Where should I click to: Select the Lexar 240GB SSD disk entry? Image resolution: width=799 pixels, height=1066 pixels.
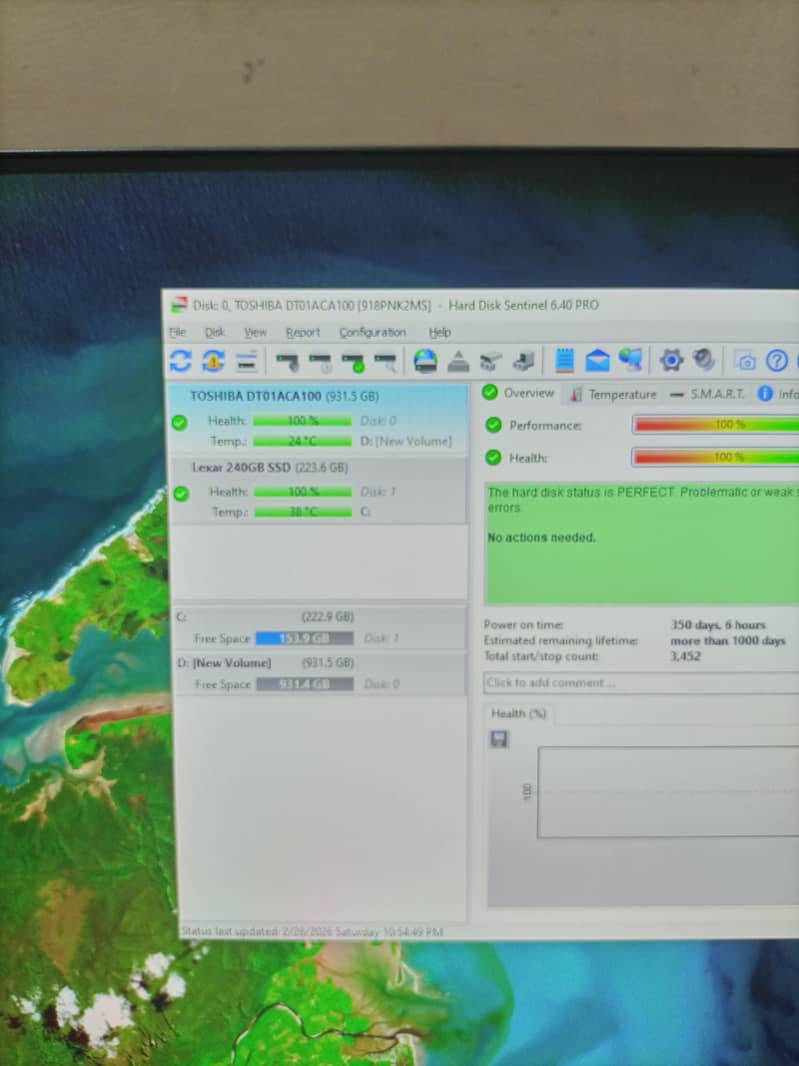coord(269,467)
